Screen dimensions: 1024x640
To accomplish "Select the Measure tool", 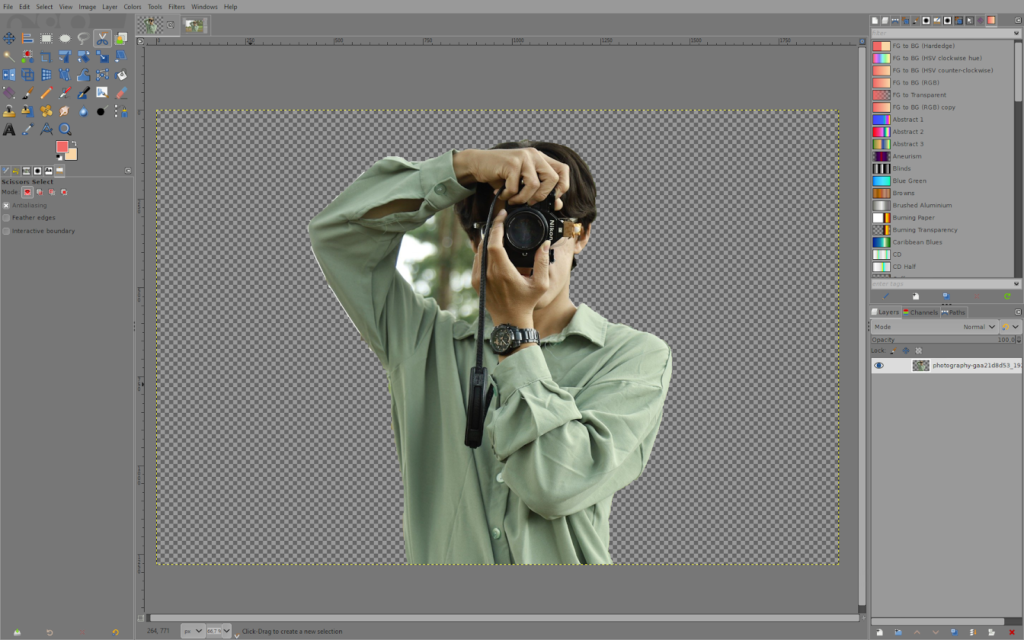I will coord(46,128).
